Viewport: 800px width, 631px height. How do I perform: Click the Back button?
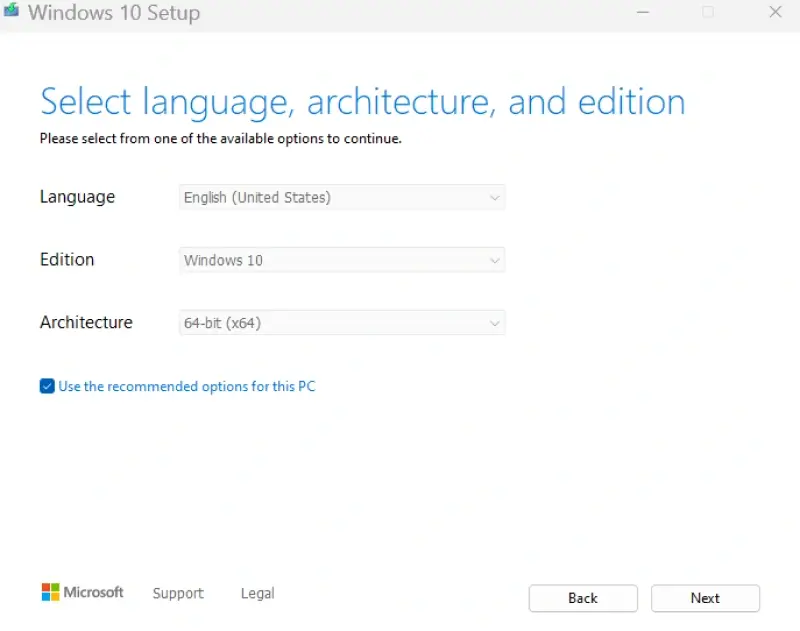click(x=583, y=598)
